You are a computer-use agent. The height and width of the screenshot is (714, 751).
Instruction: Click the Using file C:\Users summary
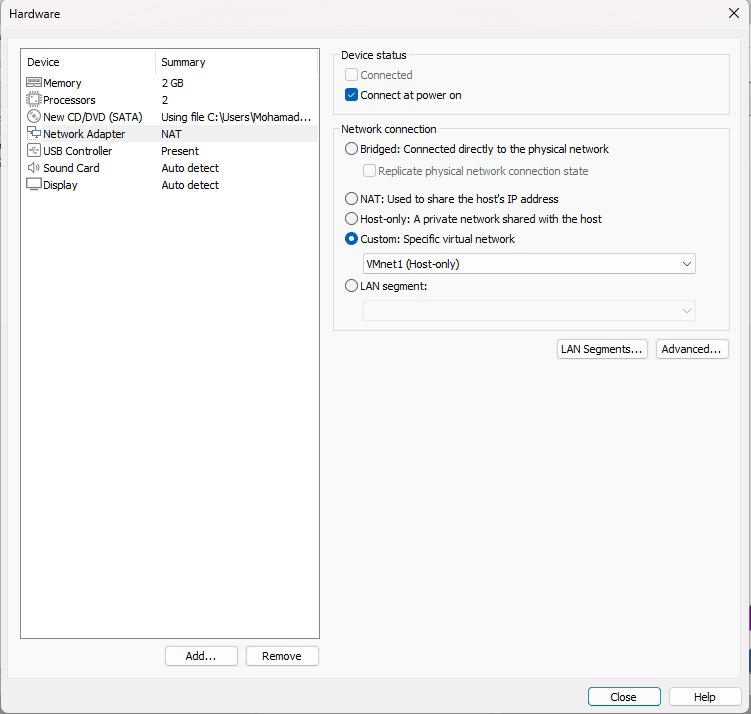pos(236,117)
